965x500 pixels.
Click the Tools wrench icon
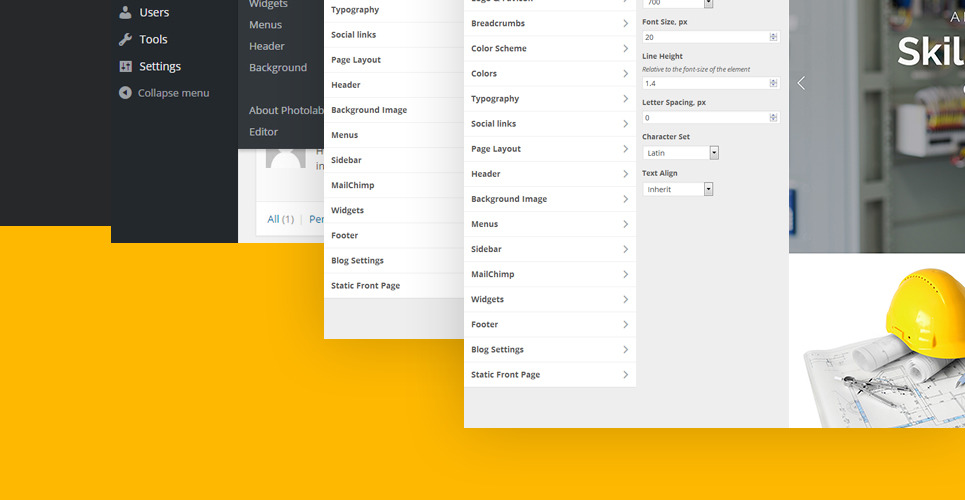[125, 40]
